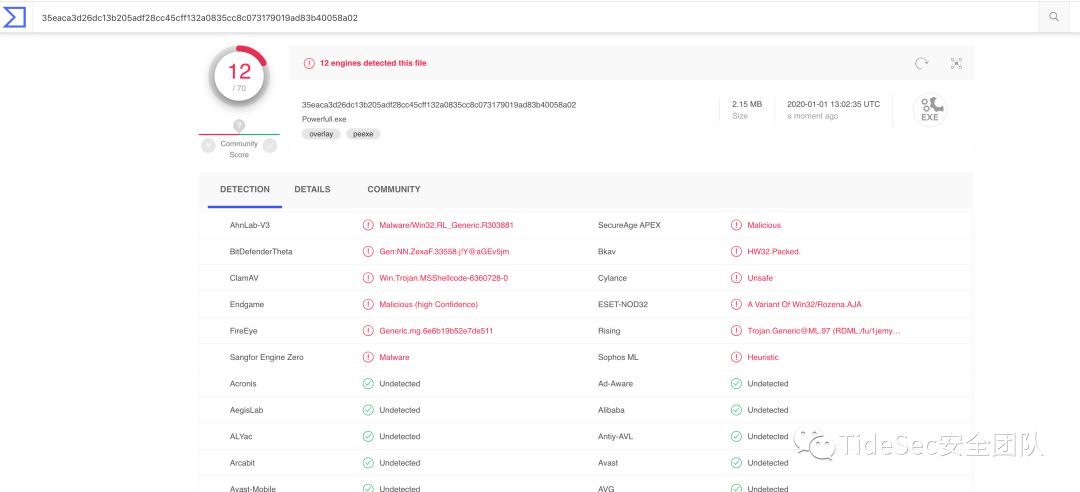Click 'Malicious (high Confidence)' result
This screenshot has height=492, width=1080.
(x=428, y=305)
